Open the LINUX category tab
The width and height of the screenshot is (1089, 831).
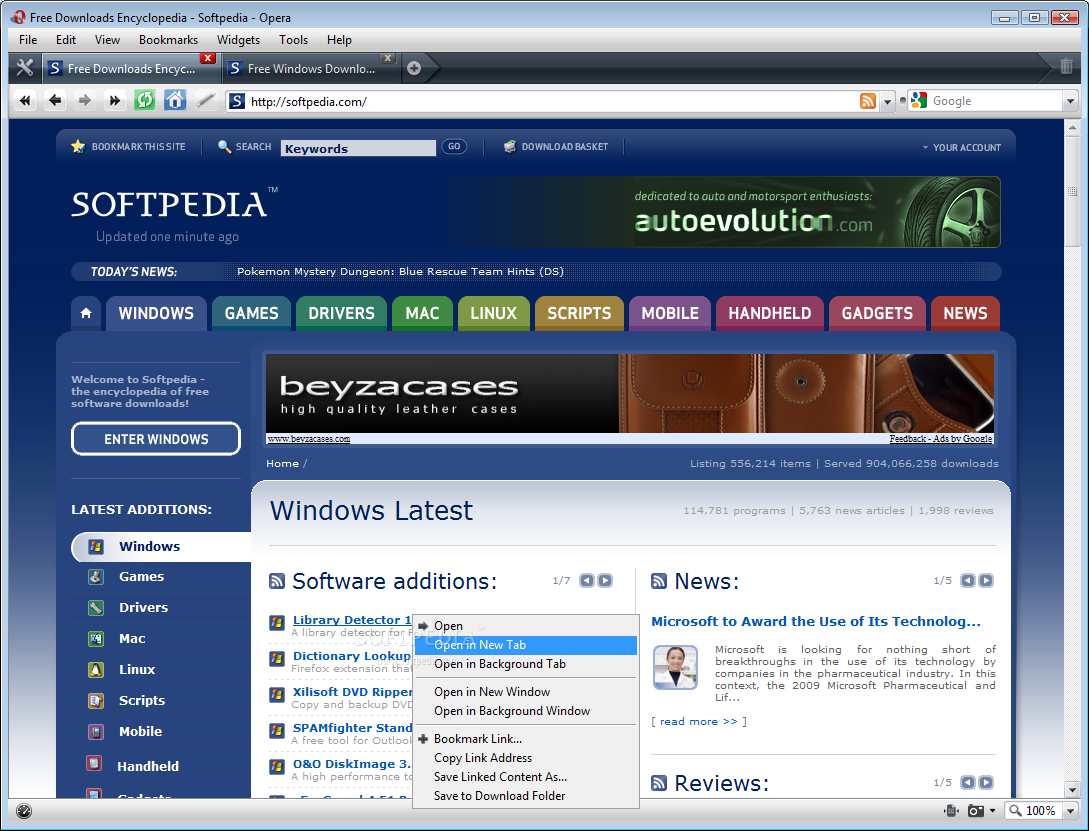[x=493, y=313]
